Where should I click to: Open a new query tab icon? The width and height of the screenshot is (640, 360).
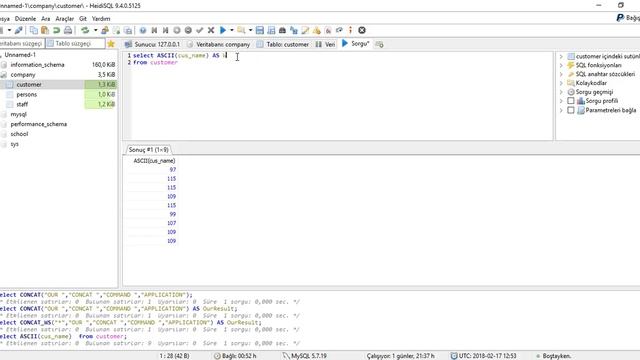[379, 44]
